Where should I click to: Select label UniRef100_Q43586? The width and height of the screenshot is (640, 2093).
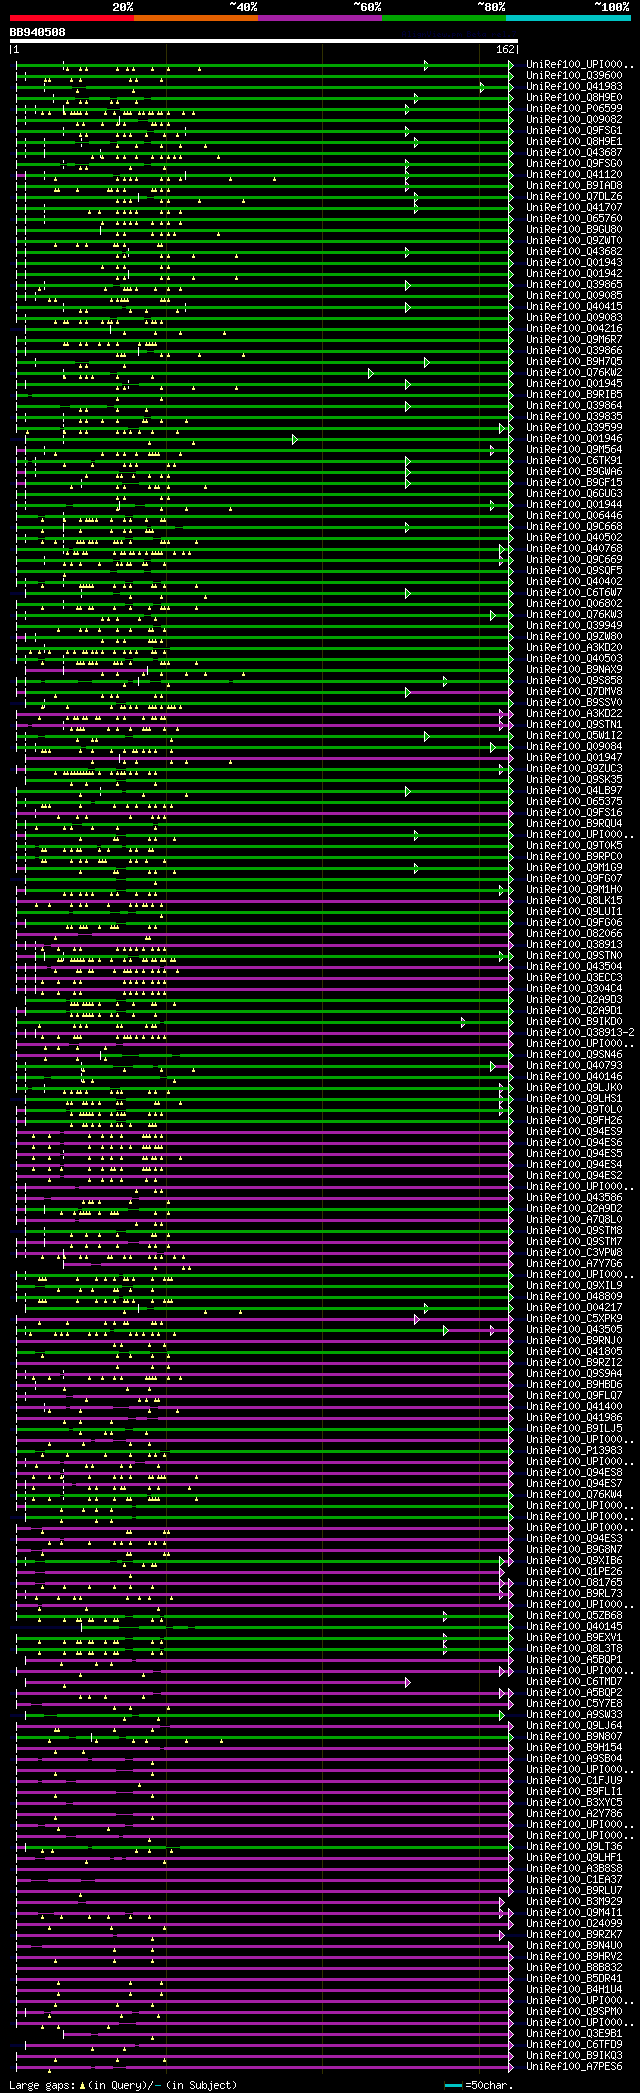[x=574, y=1197]
